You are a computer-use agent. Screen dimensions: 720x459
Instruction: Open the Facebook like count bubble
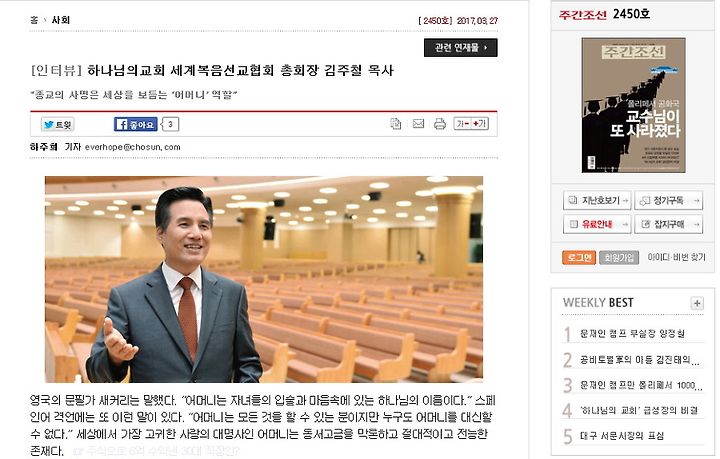coord(170,124)
